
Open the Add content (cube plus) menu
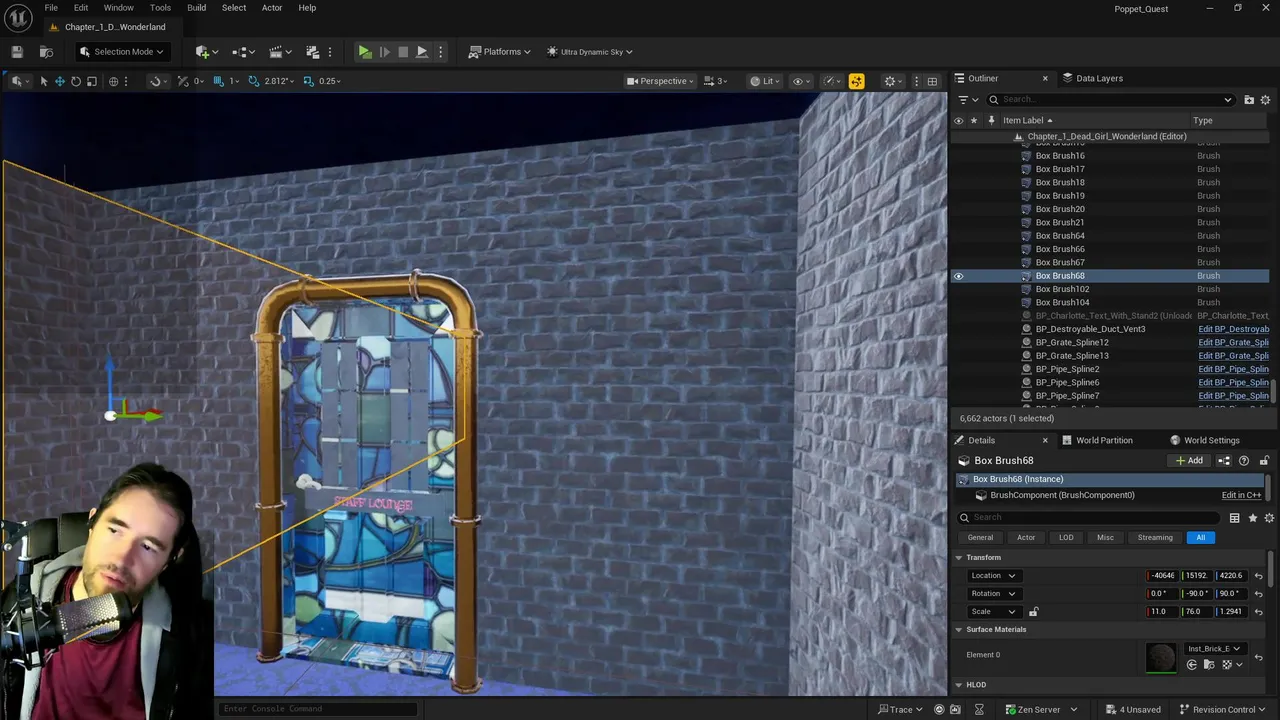207,52
